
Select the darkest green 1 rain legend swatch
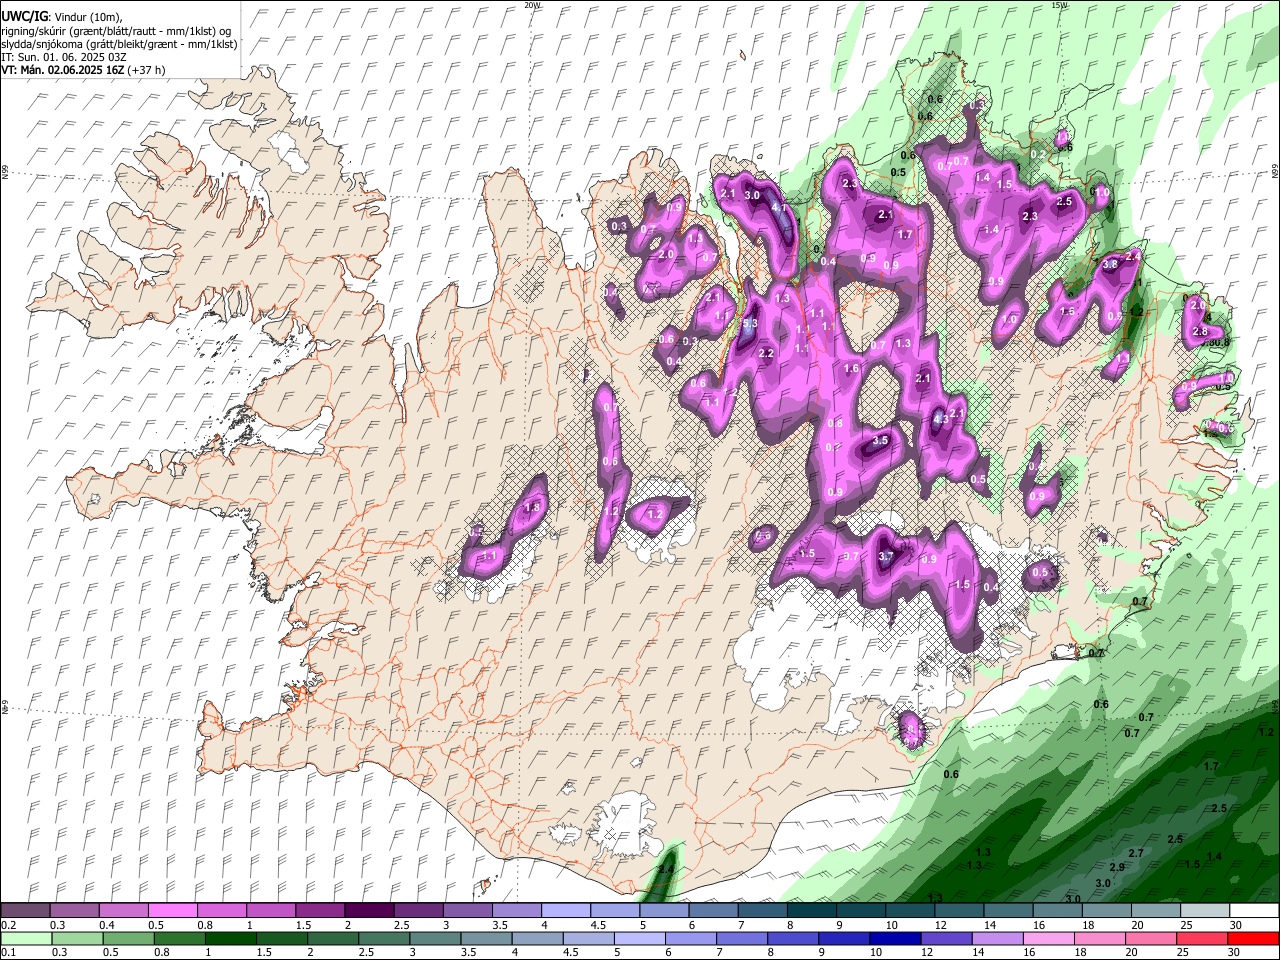[x=230, y=938]
